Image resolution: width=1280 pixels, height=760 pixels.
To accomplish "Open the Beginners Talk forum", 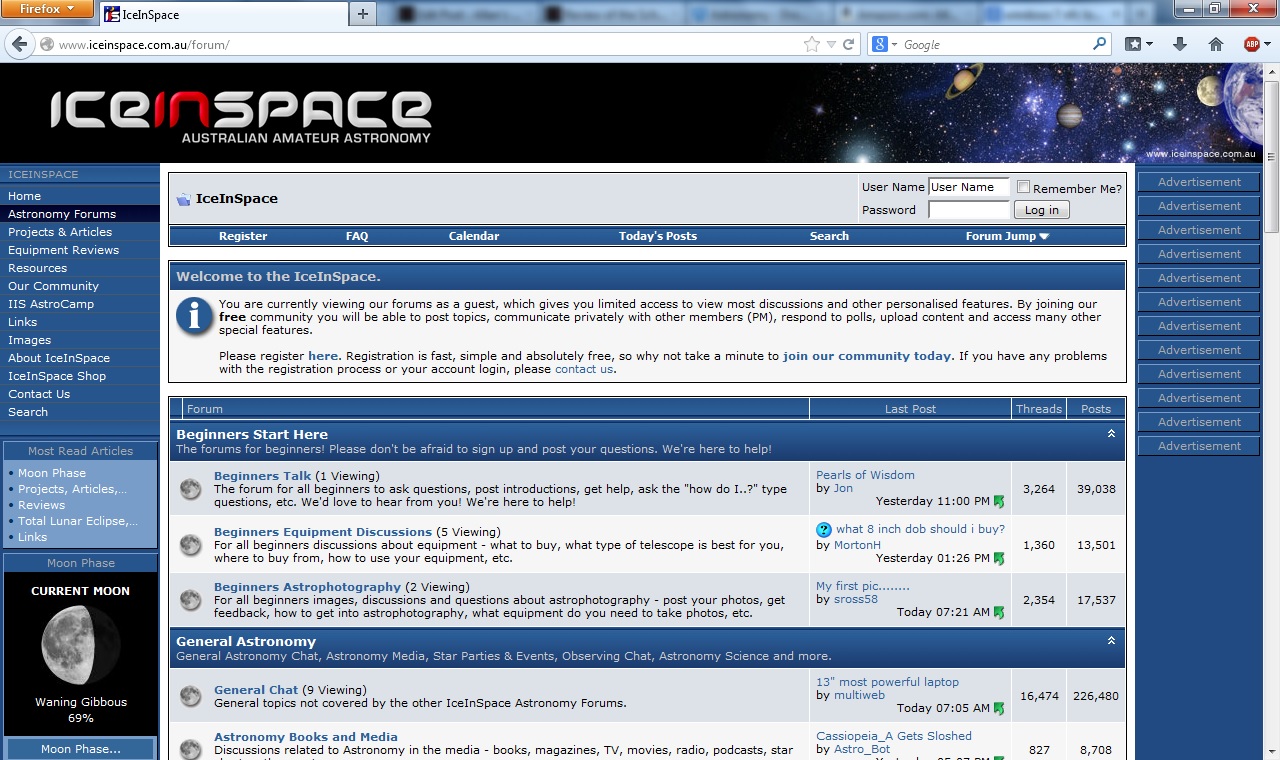I will (x=262, y=476).
